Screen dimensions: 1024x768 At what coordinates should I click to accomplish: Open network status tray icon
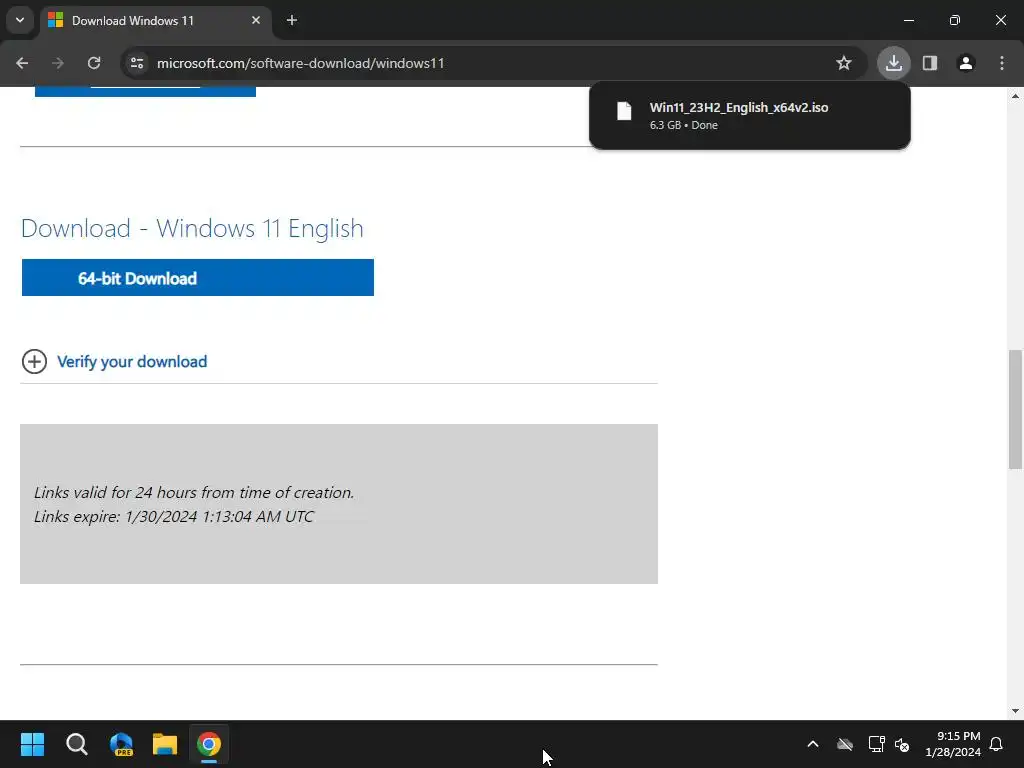[876, 744]
